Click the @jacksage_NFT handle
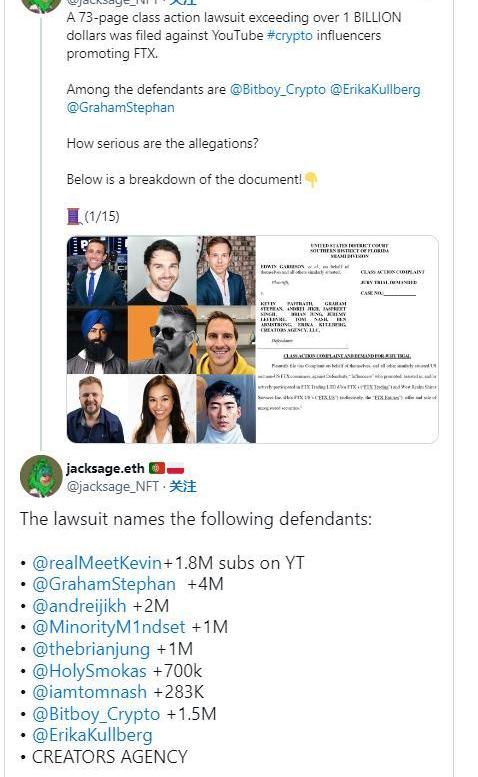478x777 pixels. pyautogui.click(x=113, y=487)
